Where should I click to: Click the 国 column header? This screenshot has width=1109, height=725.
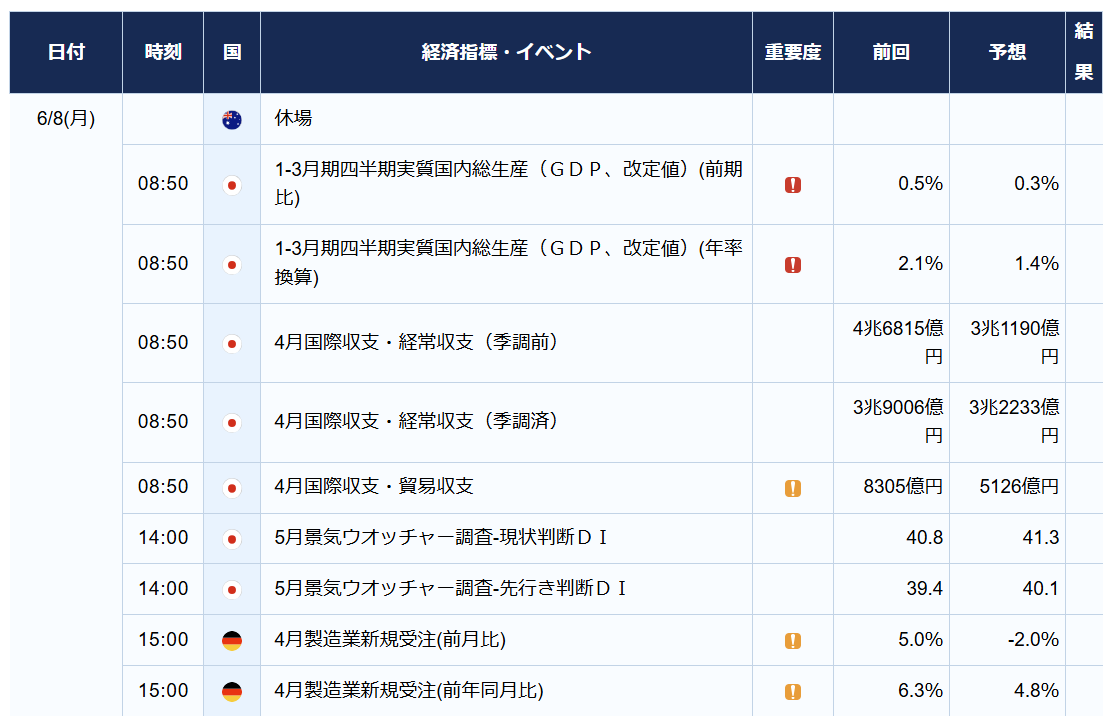click(232, 52)
